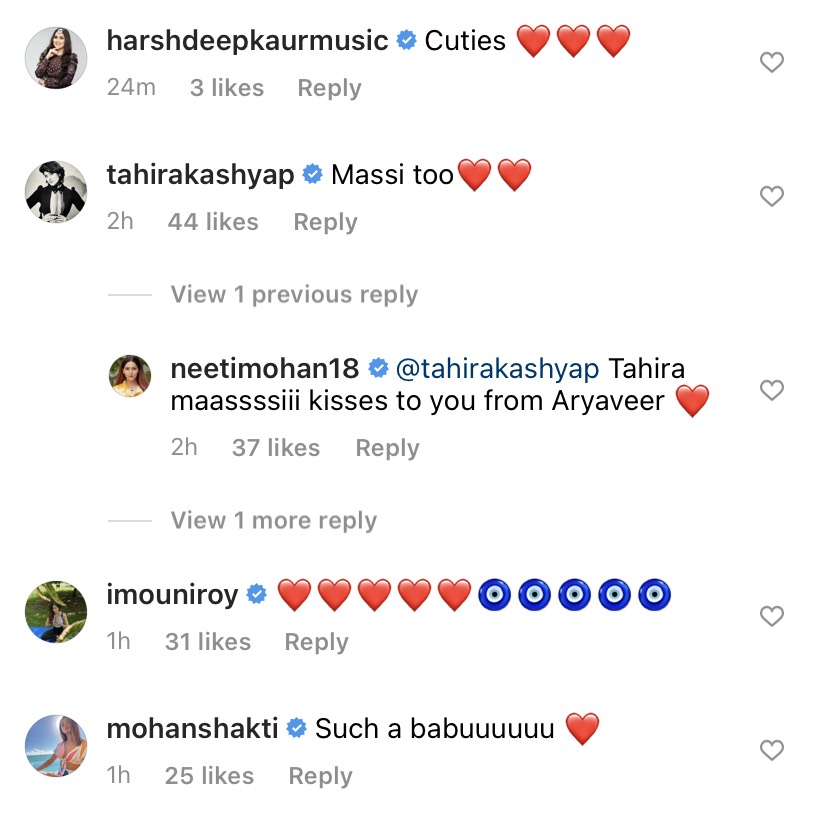Reply to tahirakashyap's comment
814x816 pixels.
click(x=325, y=222)
